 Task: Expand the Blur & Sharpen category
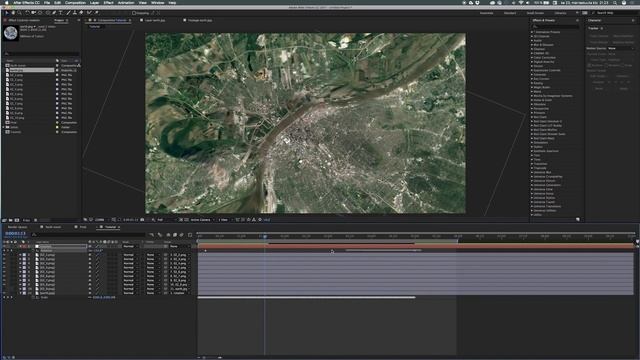coord(532,44)
